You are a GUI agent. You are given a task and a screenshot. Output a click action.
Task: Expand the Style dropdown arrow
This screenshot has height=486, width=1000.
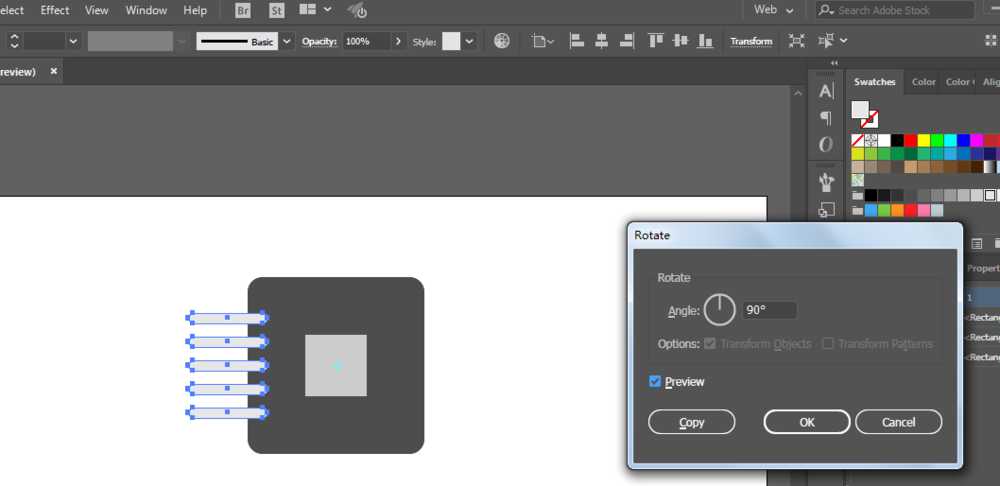[469, 41]
